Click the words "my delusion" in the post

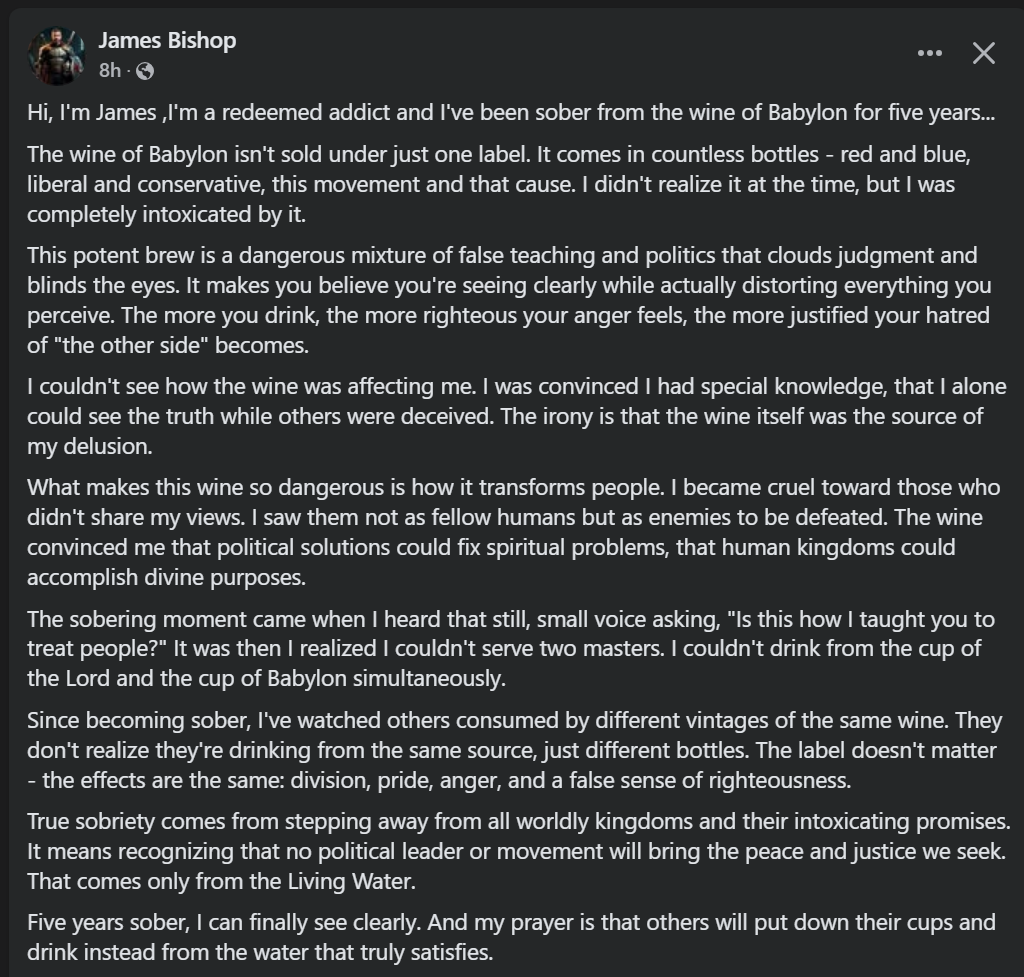pos(90,446)
